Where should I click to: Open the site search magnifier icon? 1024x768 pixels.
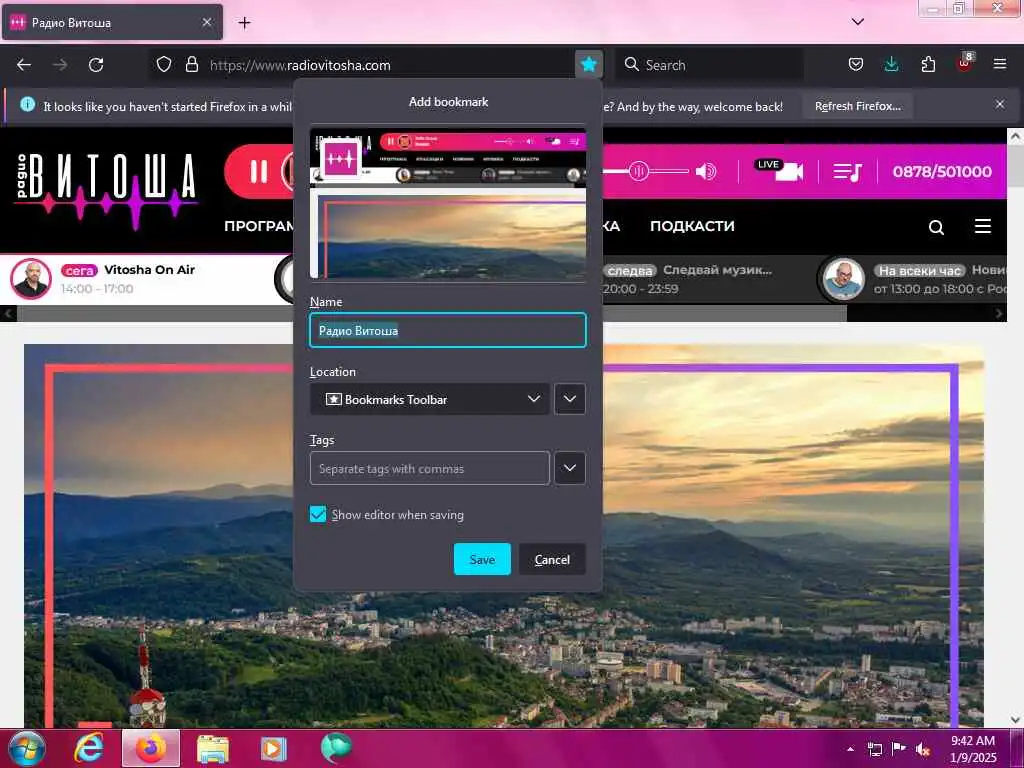936,227
